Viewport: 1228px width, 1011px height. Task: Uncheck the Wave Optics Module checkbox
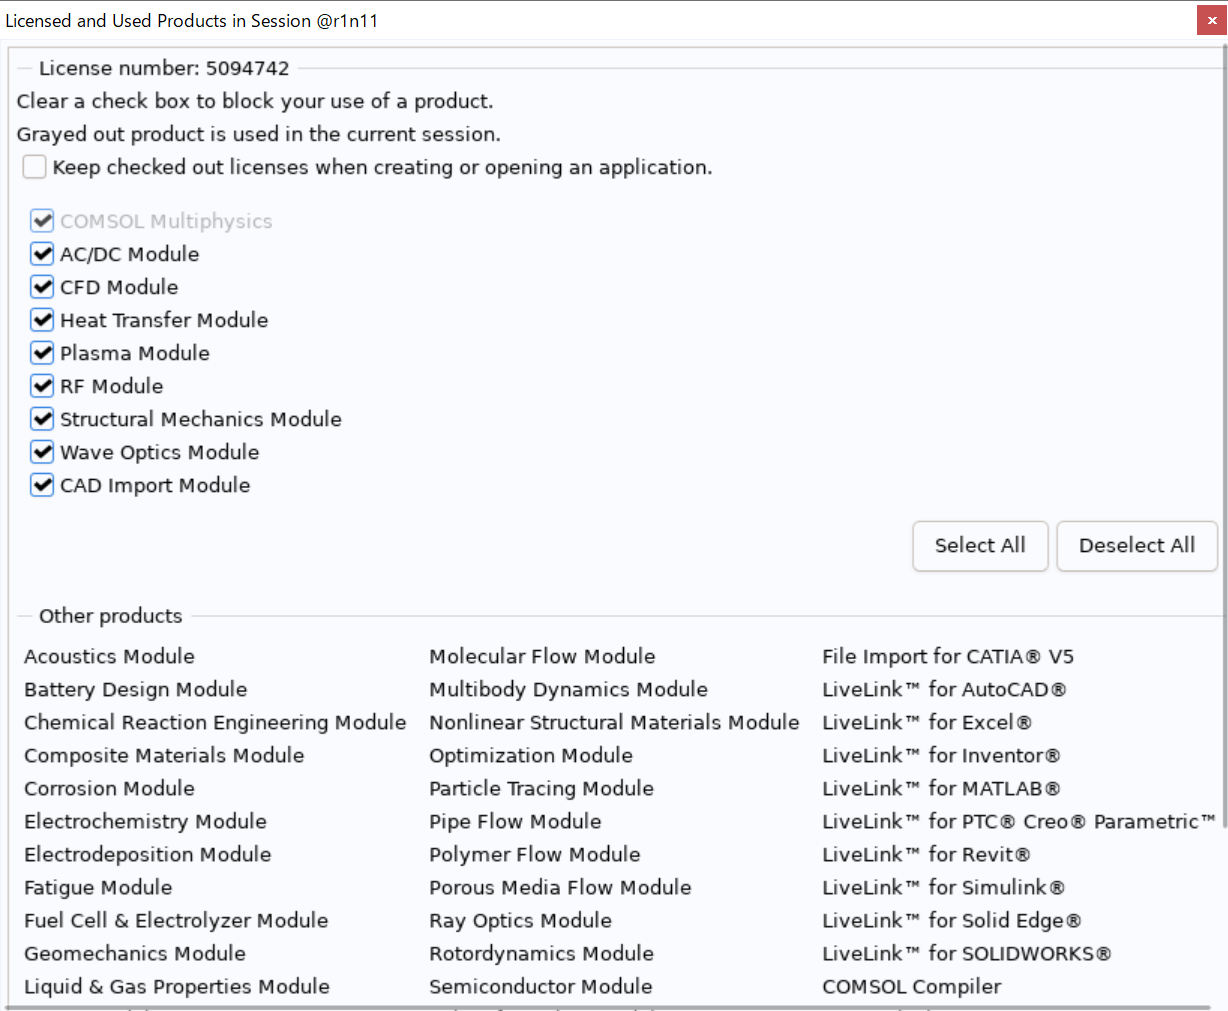click(42, 452)
